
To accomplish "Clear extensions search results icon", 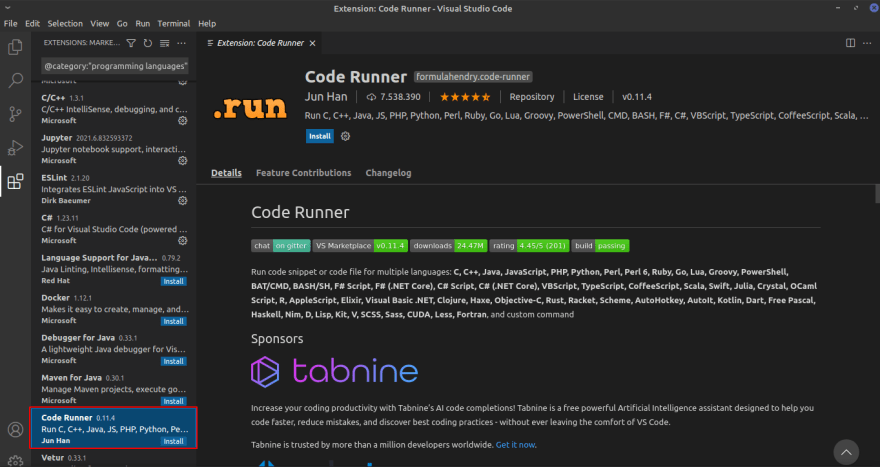I will tap(164, 43).
